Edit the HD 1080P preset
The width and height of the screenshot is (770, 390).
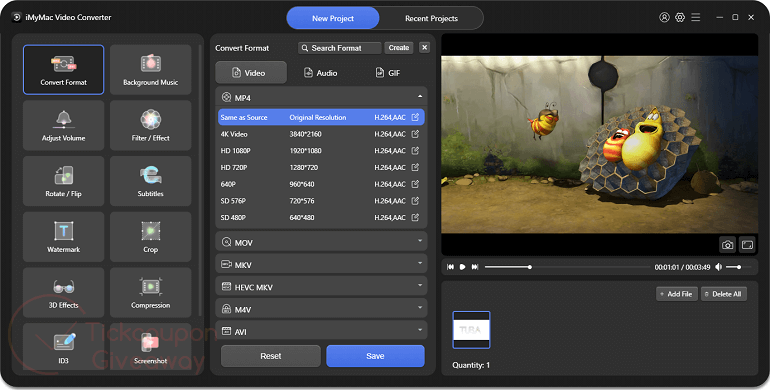click(x=415, y=151)
